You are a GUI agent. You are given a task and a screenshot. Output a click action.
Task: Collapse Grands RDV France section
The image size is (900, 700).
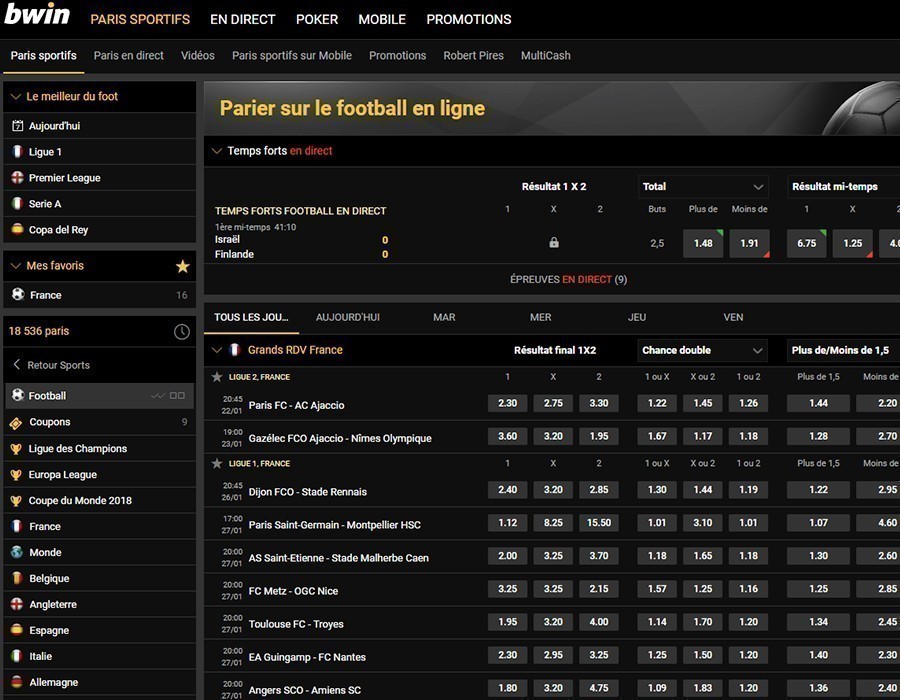point(216,350)
